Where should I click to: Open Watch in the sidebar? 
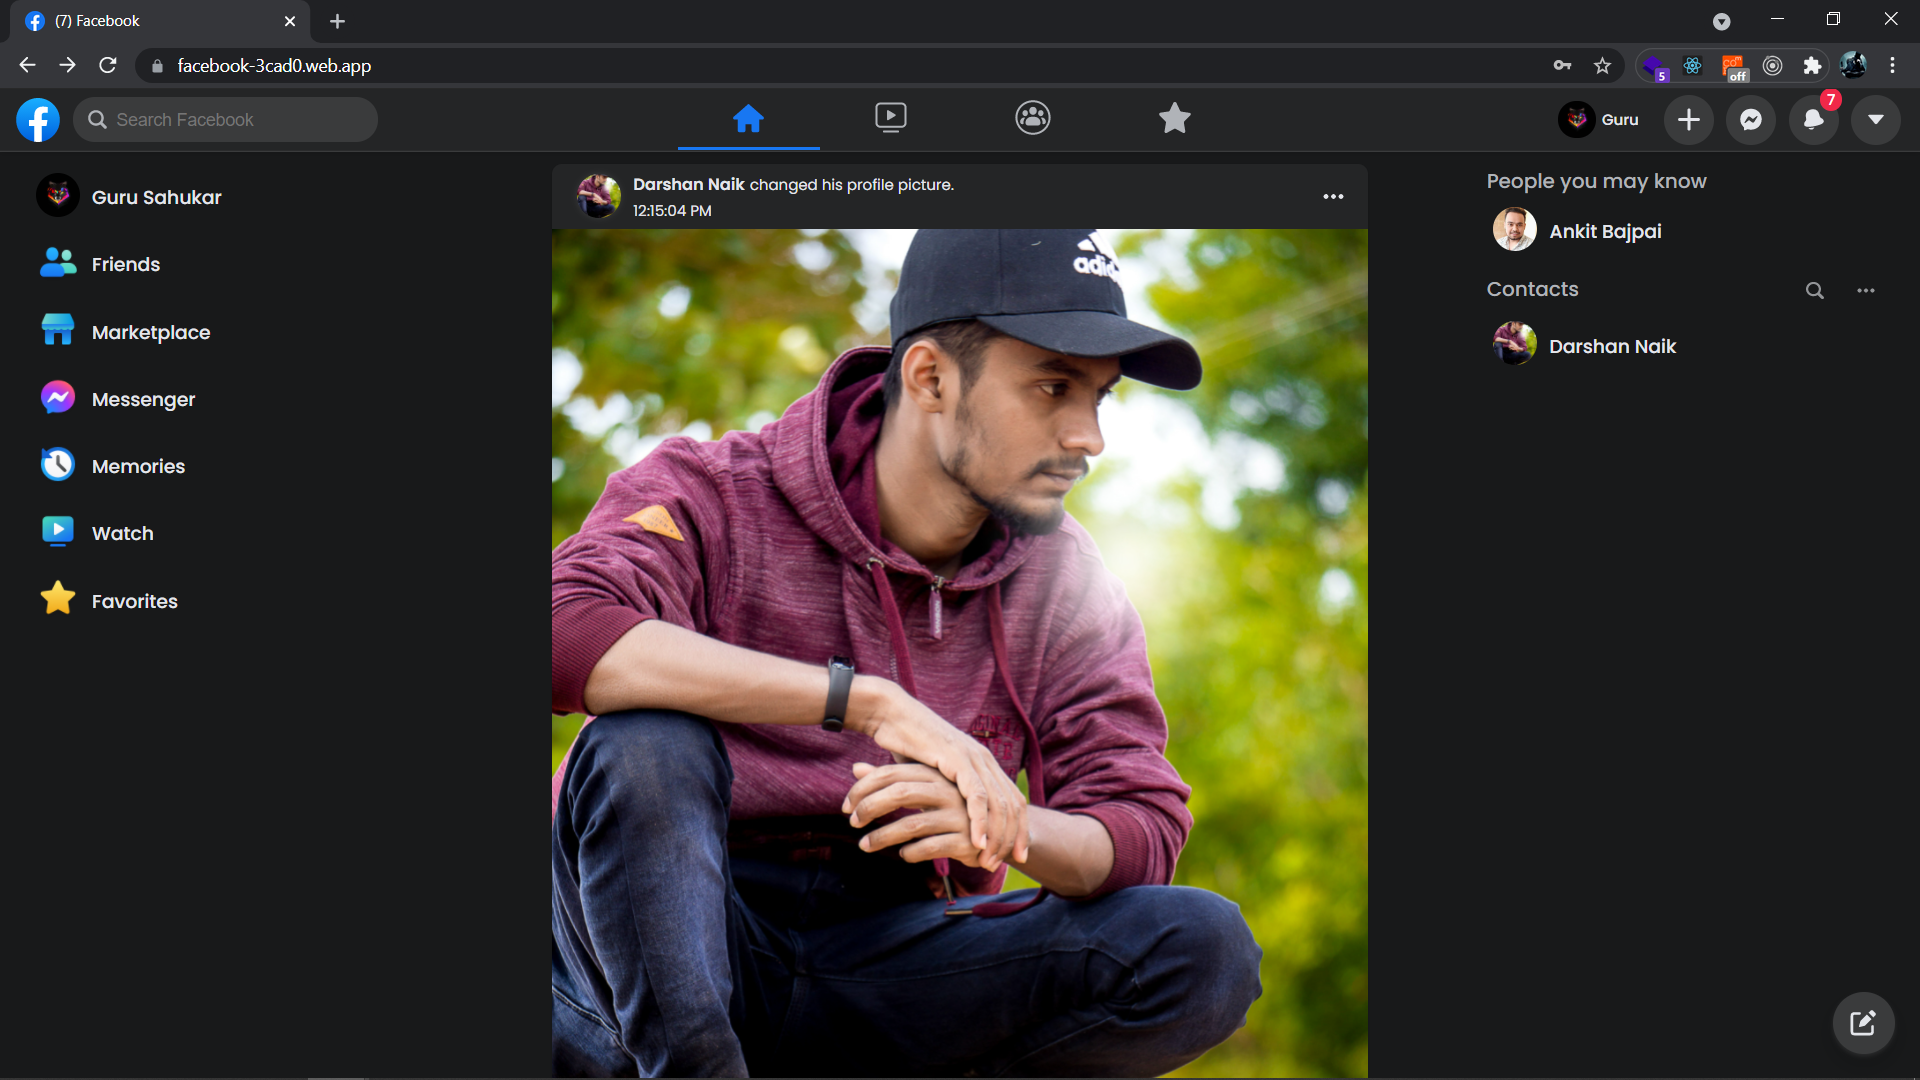(97, 533)
